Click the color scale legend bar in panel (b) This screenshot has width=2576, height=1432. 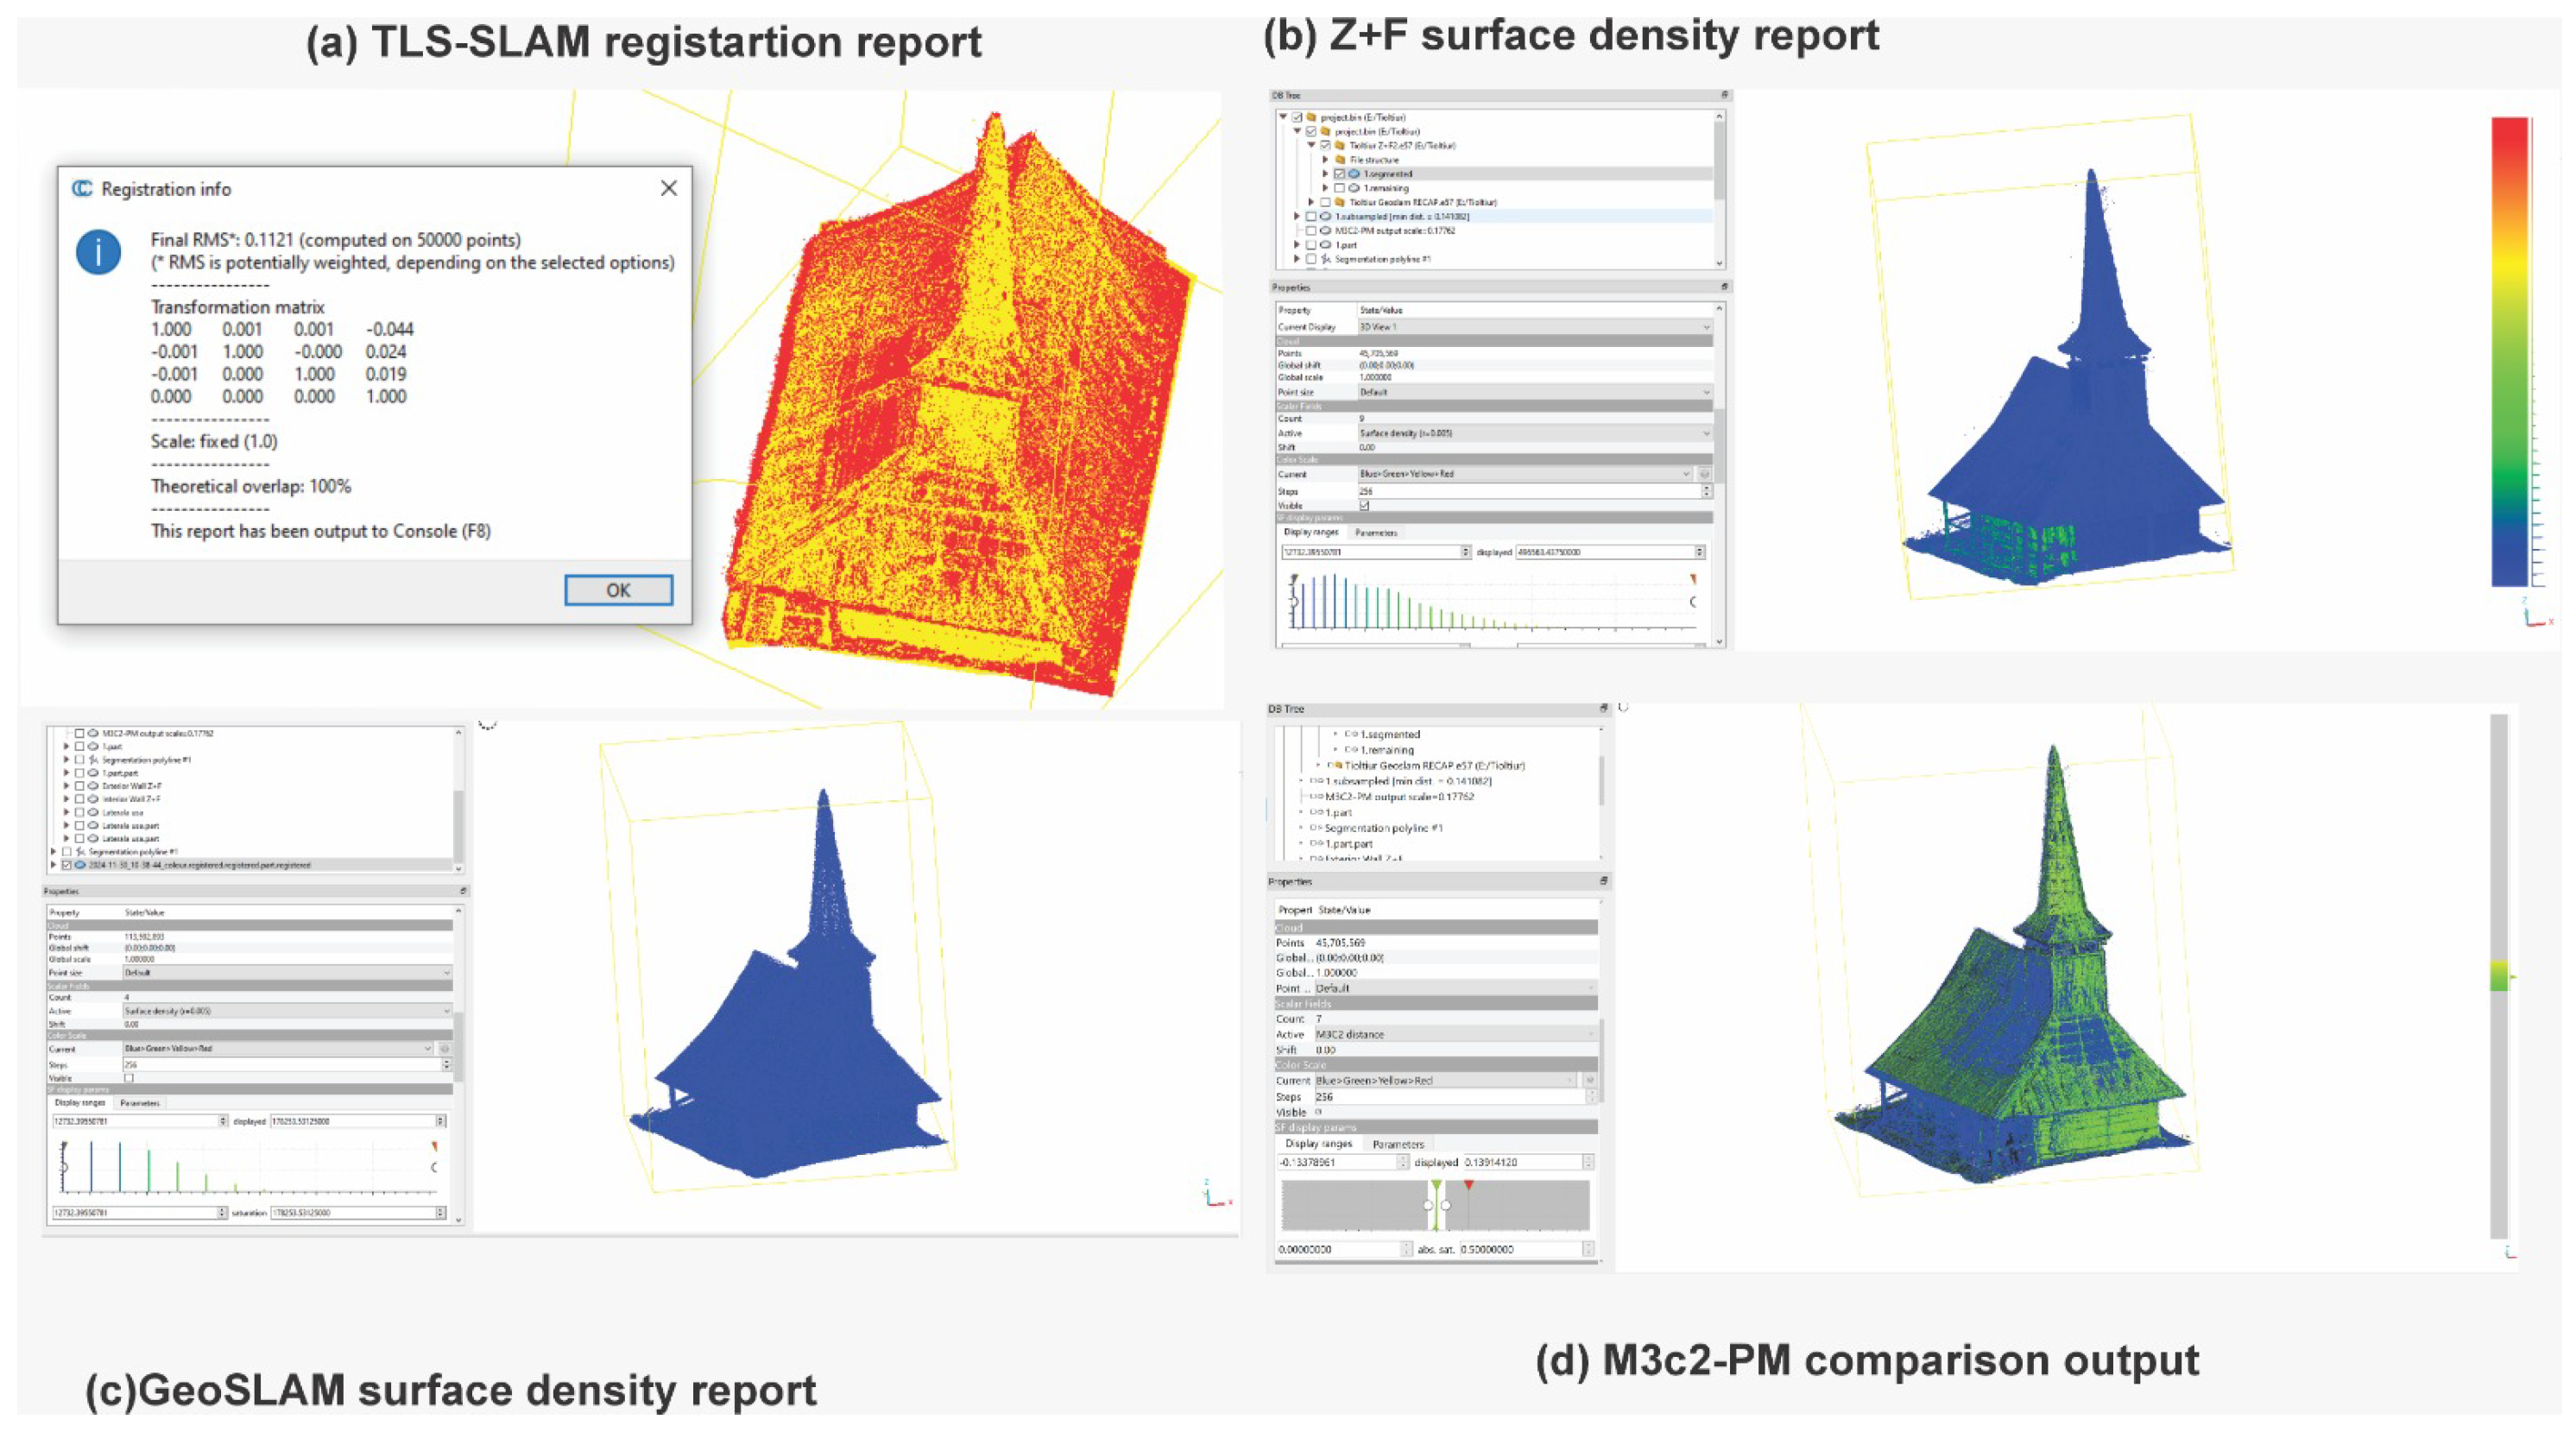pyautogui.click(x=2510, y=351)
